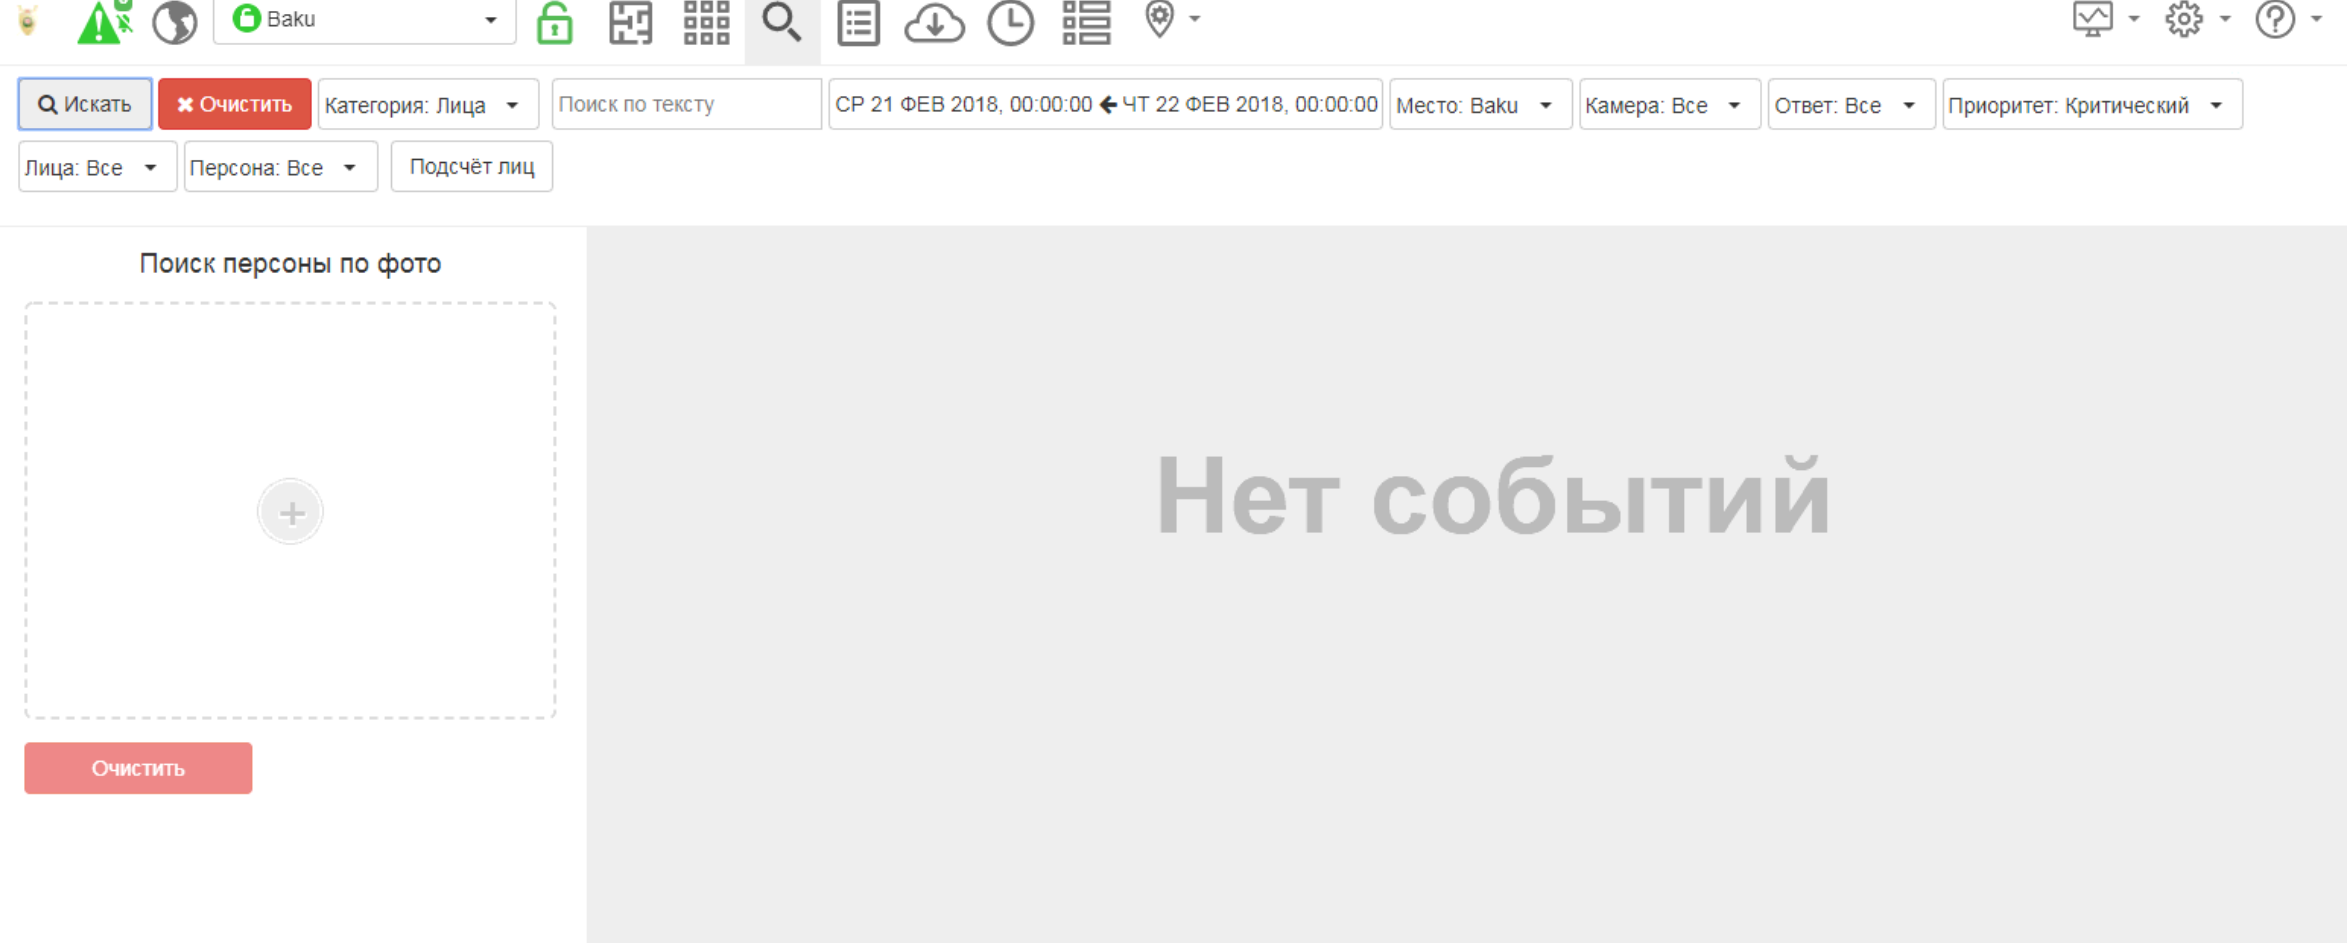Open the Приоритет: Критический dropdown

(x=2092, y=104)
